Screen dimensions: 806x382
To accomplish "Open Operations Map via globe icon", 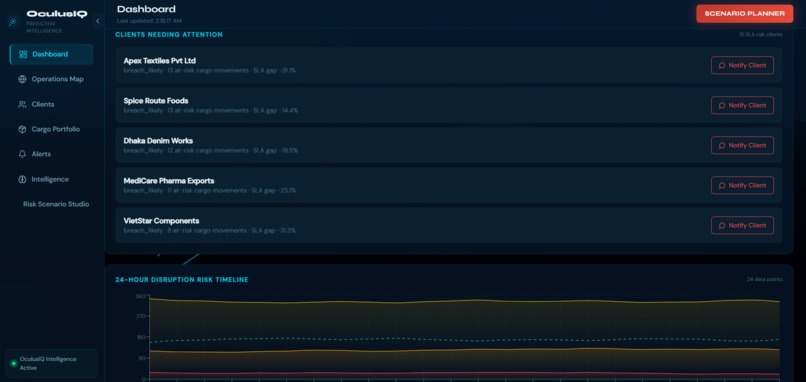I will coord(22,79).
